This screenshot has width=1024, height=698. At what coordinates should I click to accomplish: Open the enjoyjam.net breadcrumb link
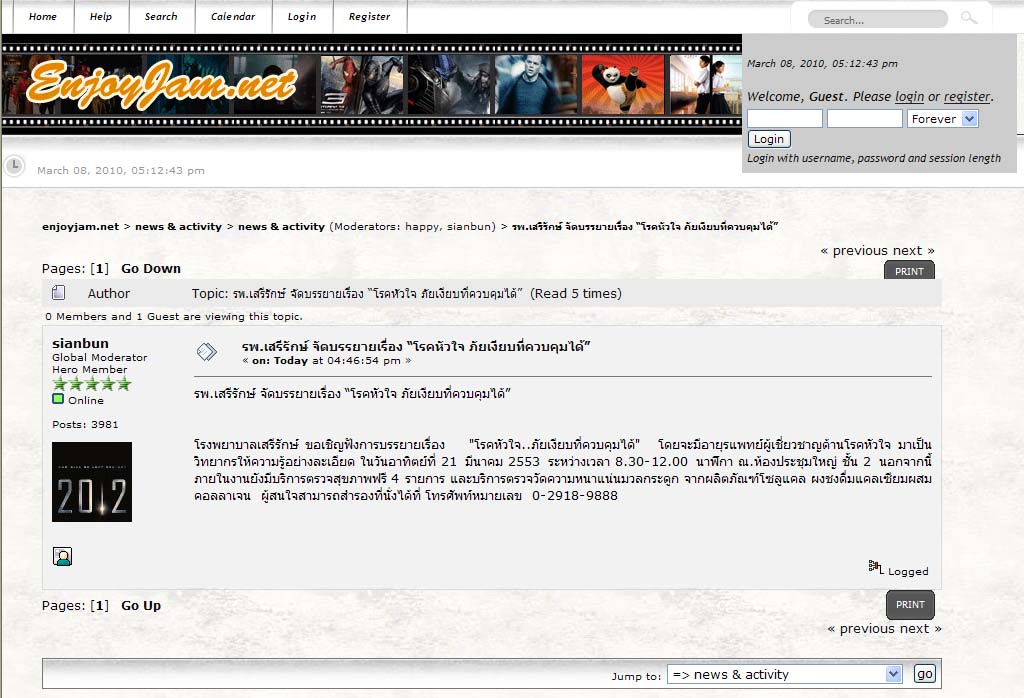(x=80, y=227)
